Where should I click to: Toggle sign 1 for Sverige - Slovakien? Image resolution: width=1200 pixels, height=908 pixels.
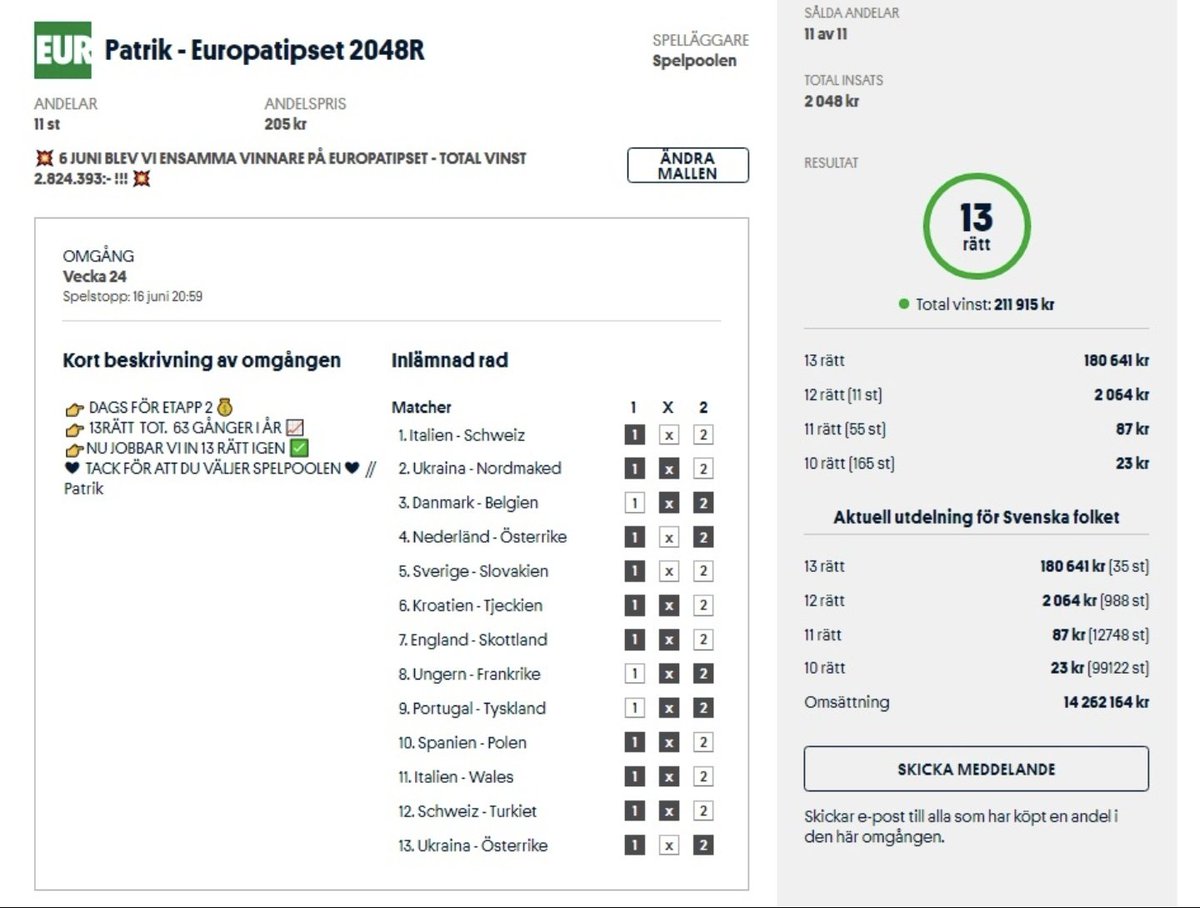[x=634, y=571]
